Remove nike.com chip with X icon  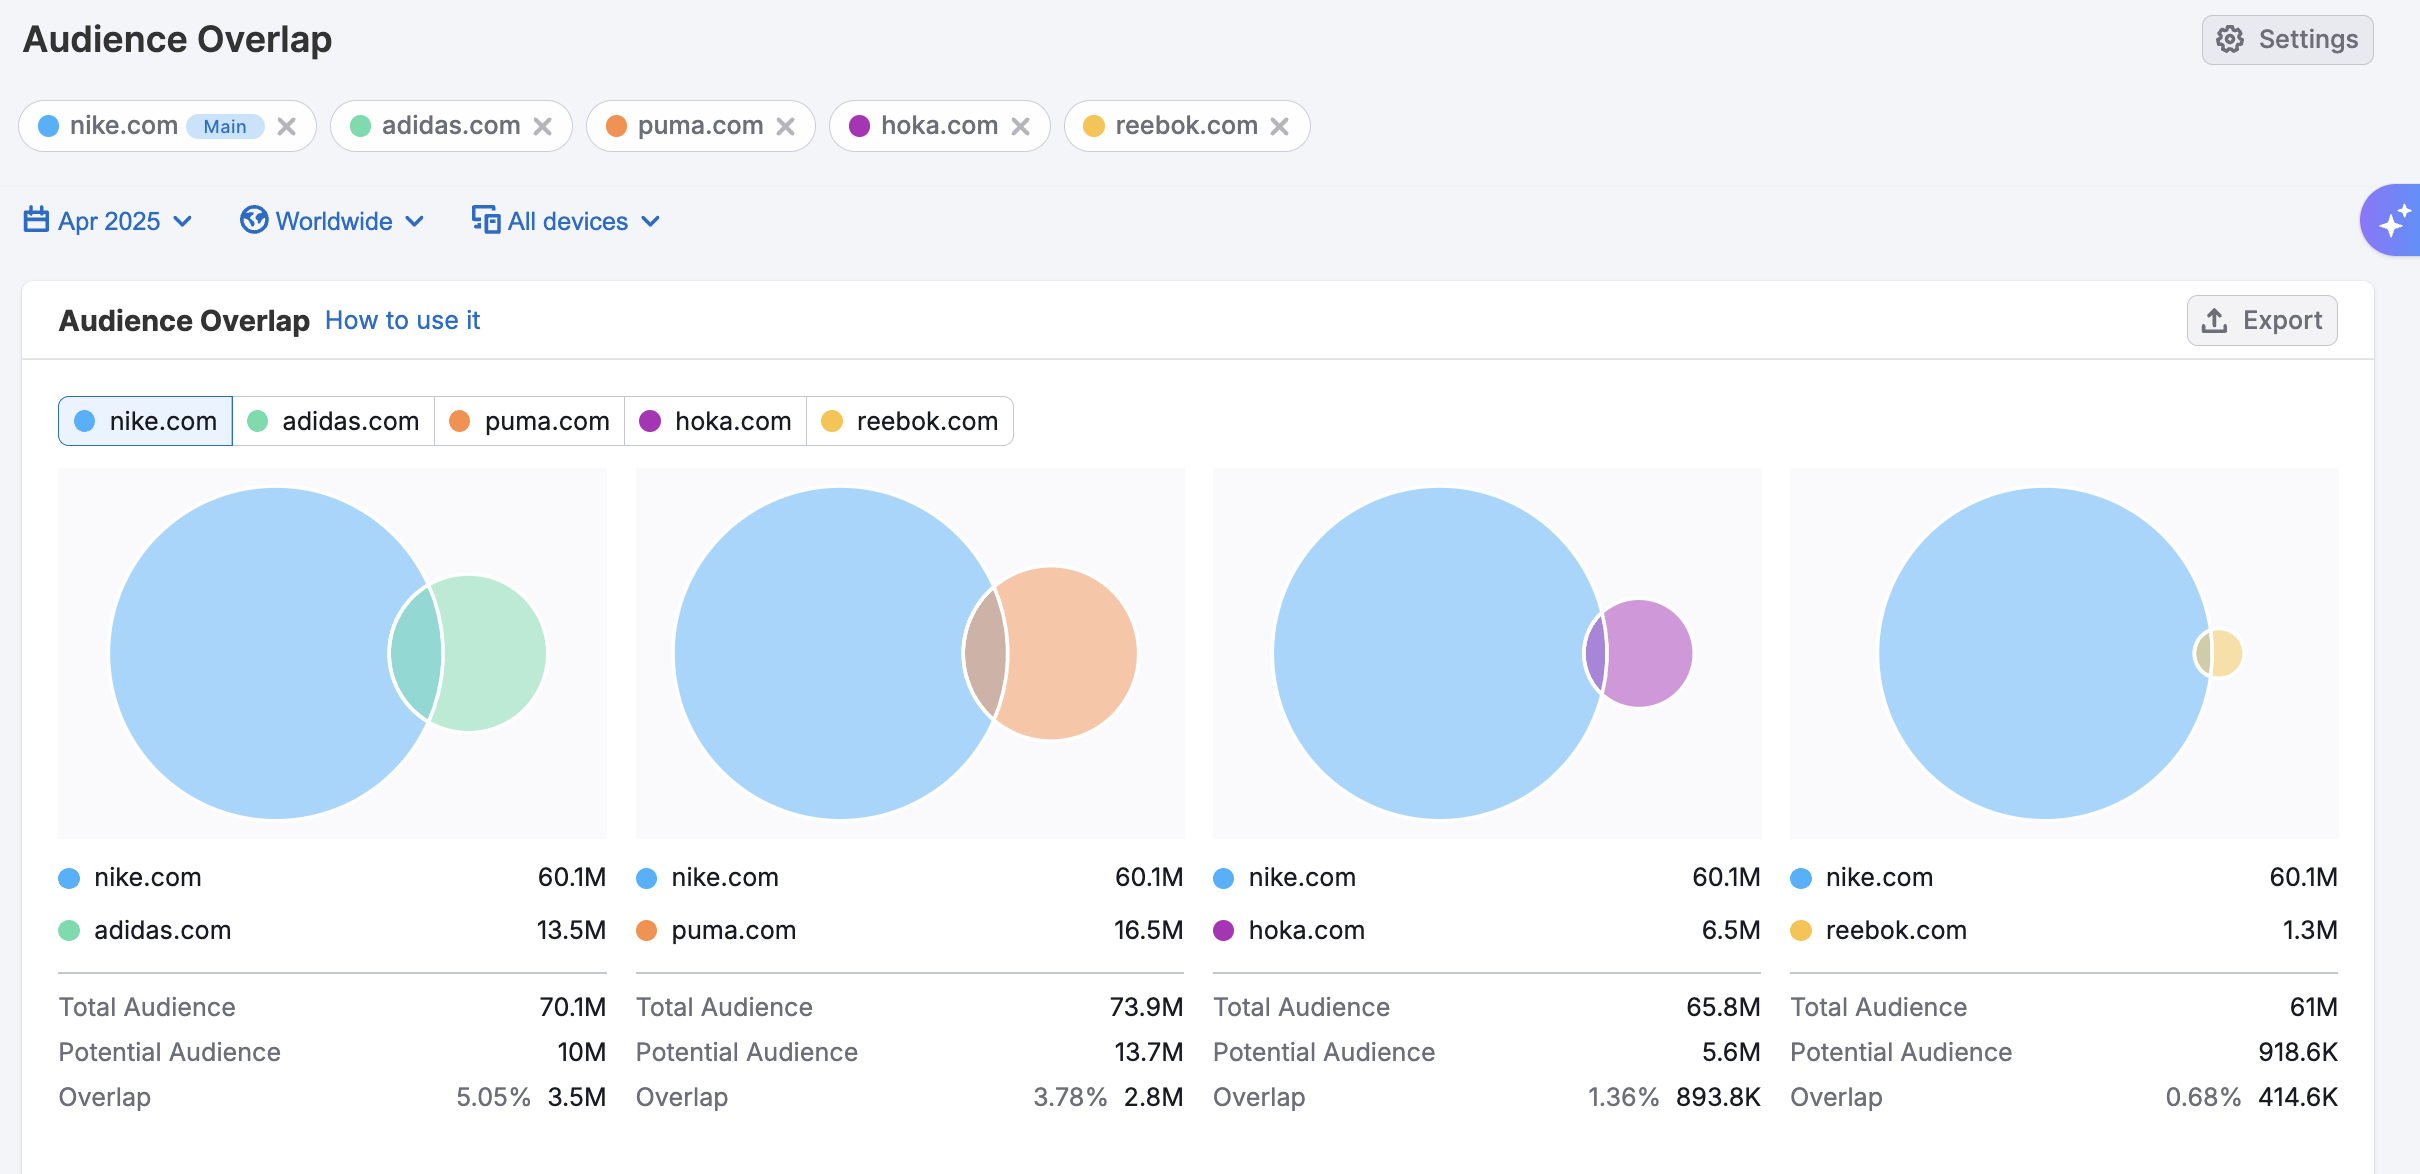pyautogui.click(x=287, y=126)
